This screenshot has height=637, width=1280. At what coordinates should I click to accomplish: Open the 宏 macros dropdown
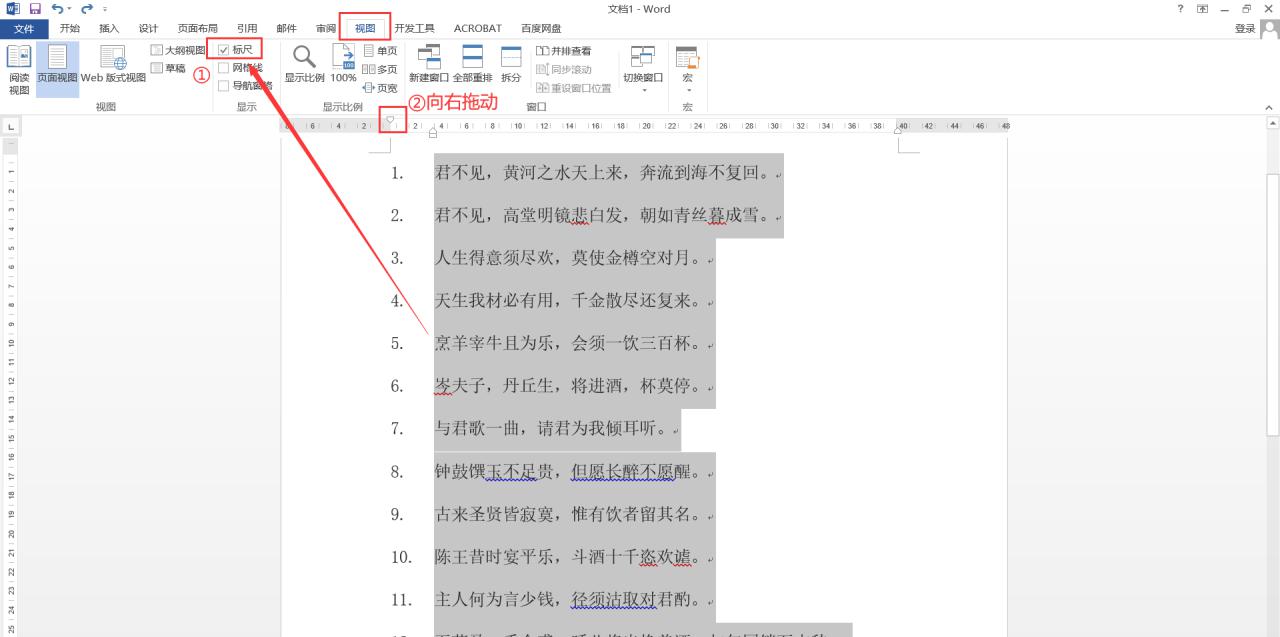[687, 68]
